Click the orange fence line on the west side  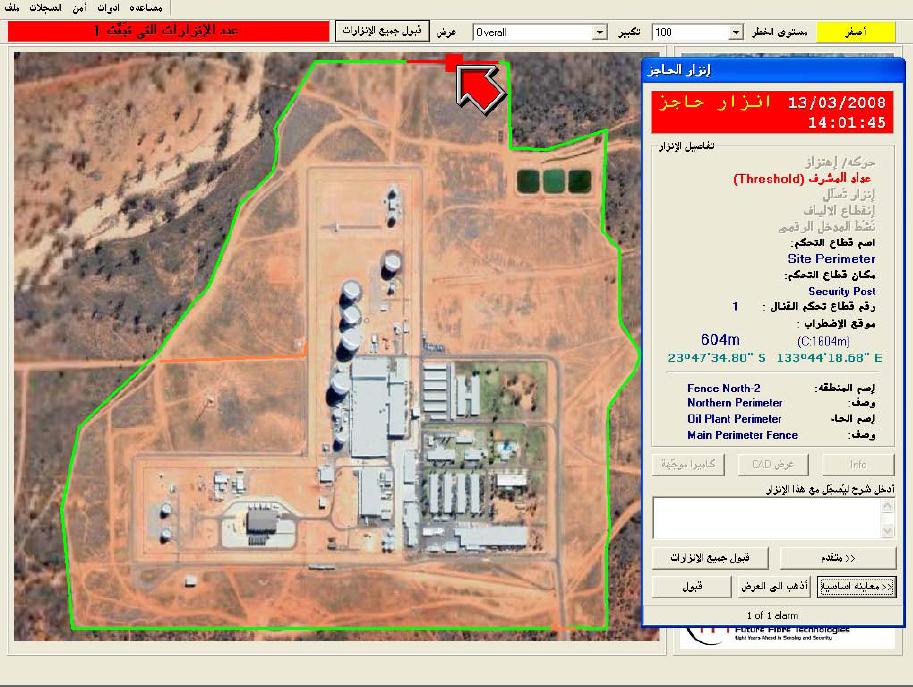coord(231,357)
